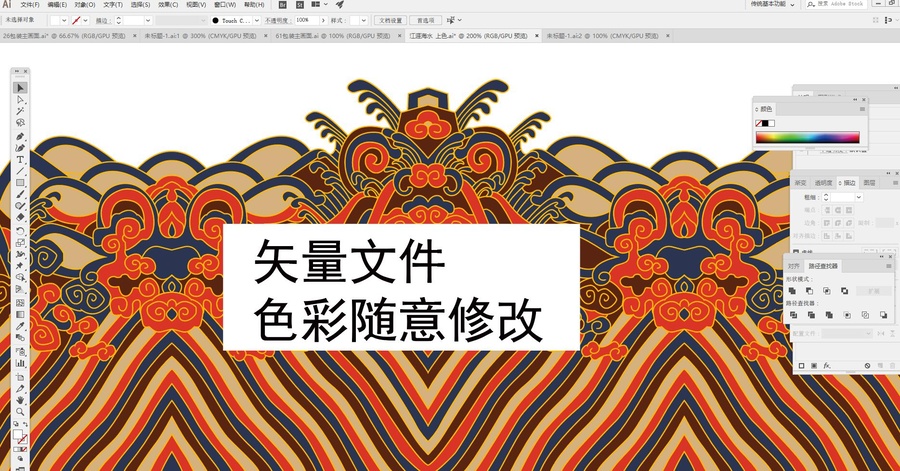900x471 pixels.
Task: Expand the opacity 100% arrow
Action: tap(324, 21)
